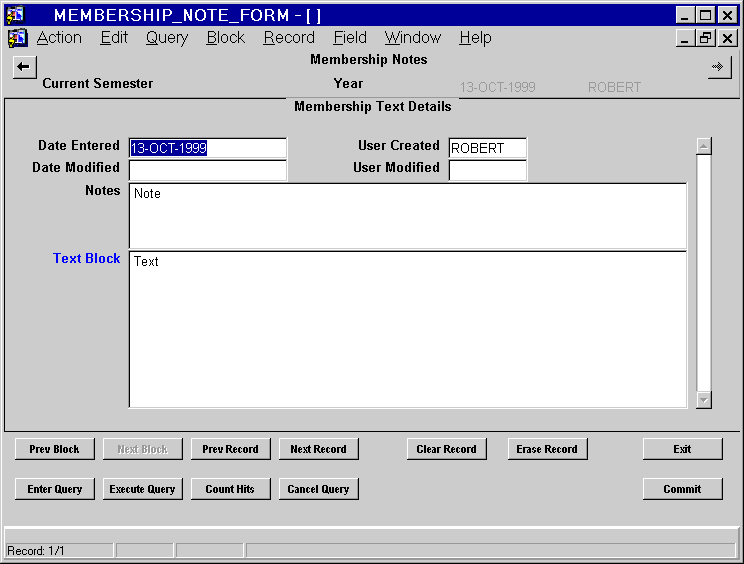Focus the Date Modified field
This screenshot has height=564, width=744.
207,170
